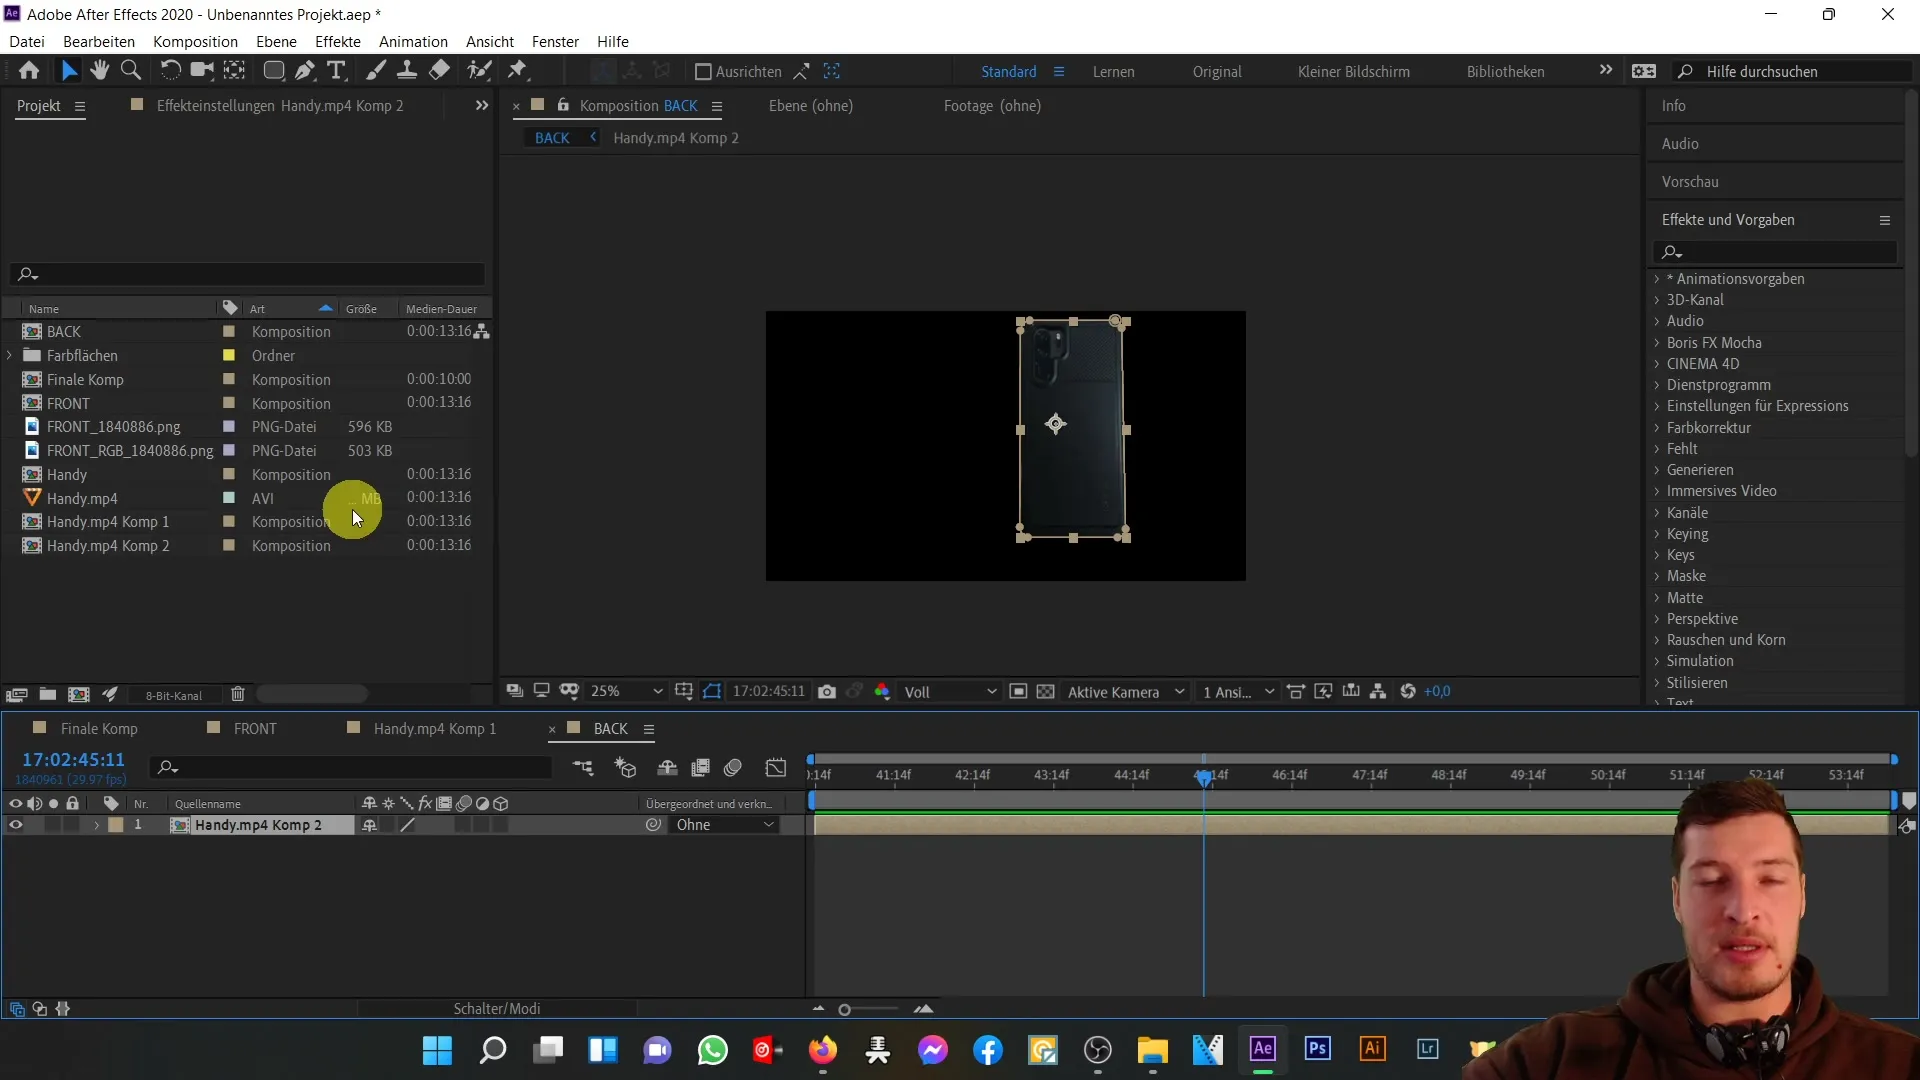Viewport: 1920px width, 1080px height.
Task: Click the Snapshot camera icon
Action: point(829,692)
